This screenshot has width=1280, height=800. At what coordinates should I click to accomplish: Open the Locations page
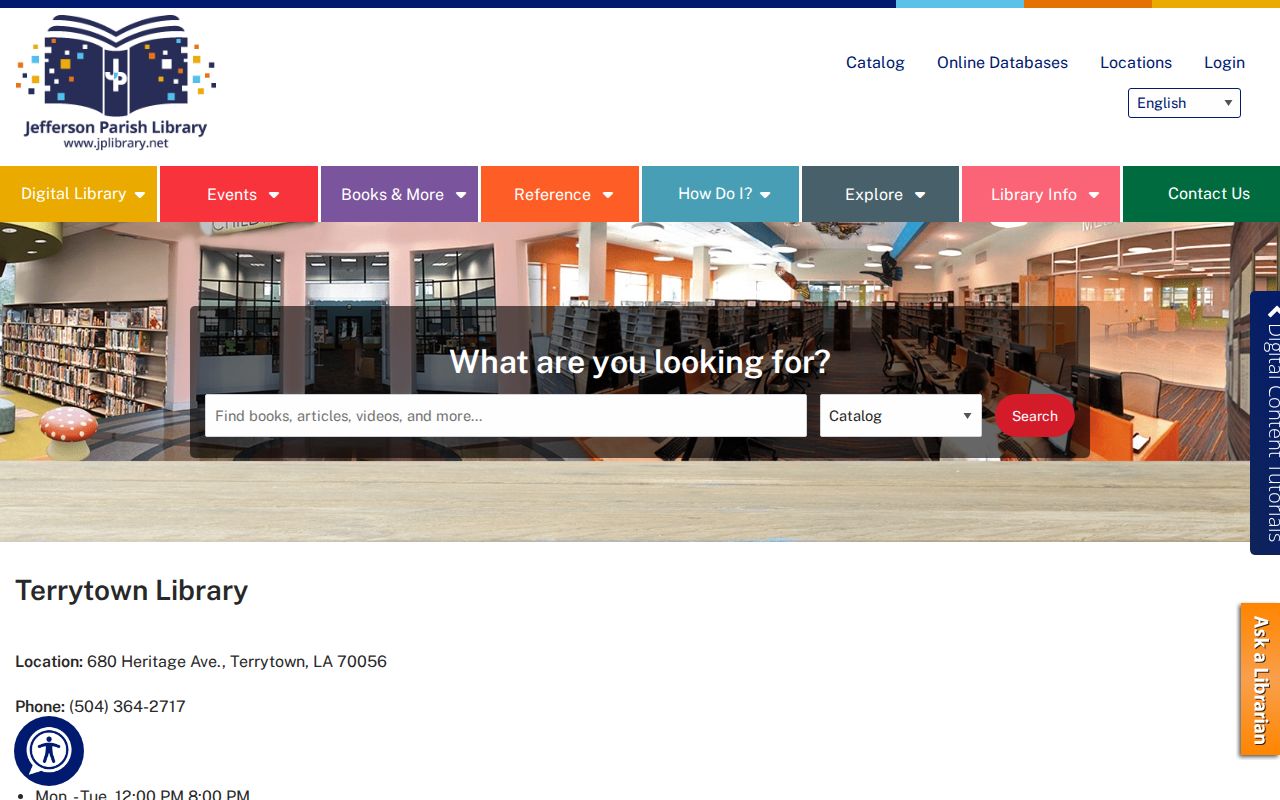1136,62
